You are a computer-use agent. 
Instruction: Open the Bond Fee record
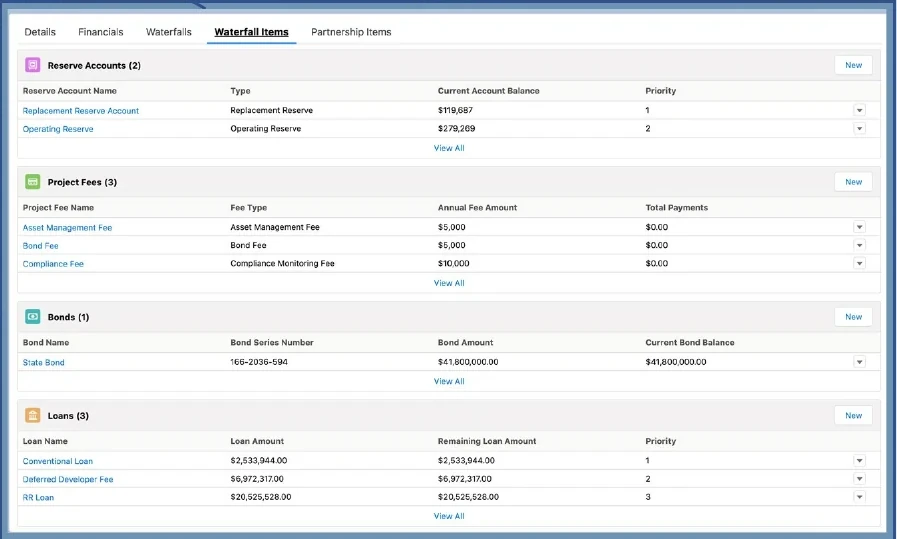coord(41,246)
